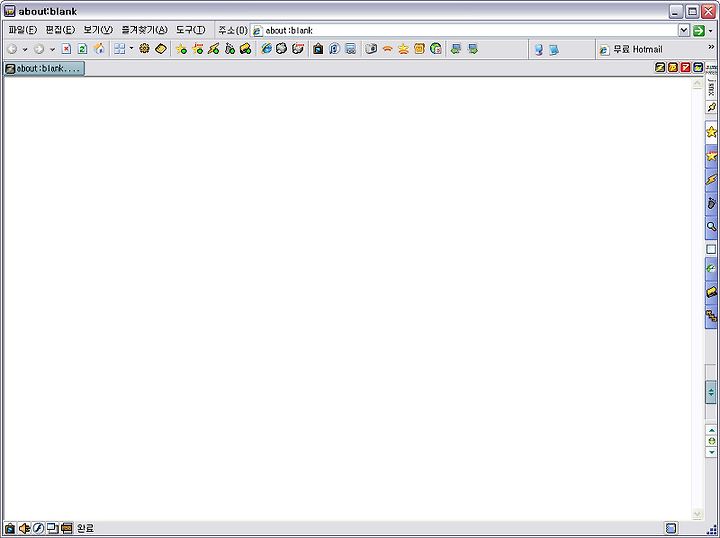720x538 pixels.
Task: Select the about:blank tab
Action: point(44,68)
